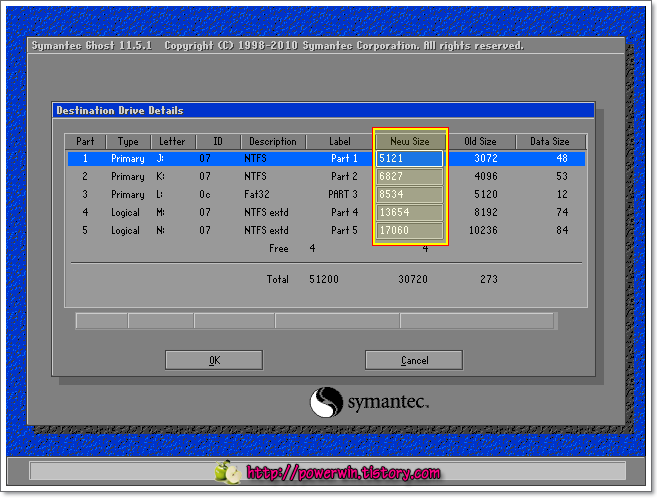The width and height of the screenshot is (658, 498).
Task: Click the New Size column header
Action: [410, 141]
